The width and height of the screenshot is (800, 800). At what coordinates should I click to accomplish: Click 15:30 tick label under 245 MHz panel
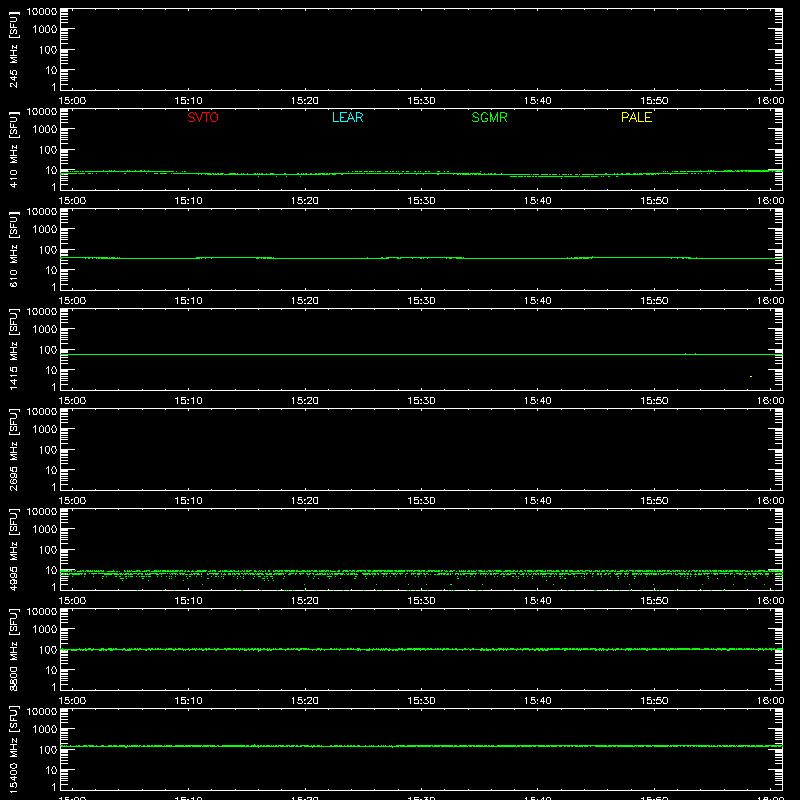tap(421, 101)
